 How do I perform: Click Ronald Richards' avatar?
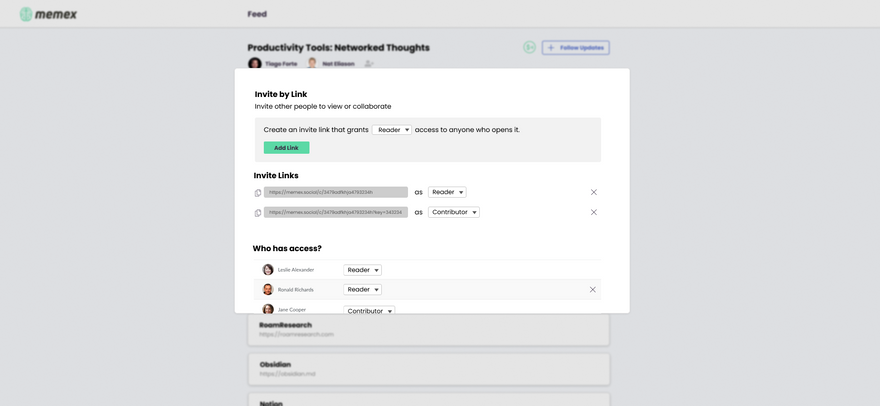point(268,290)
